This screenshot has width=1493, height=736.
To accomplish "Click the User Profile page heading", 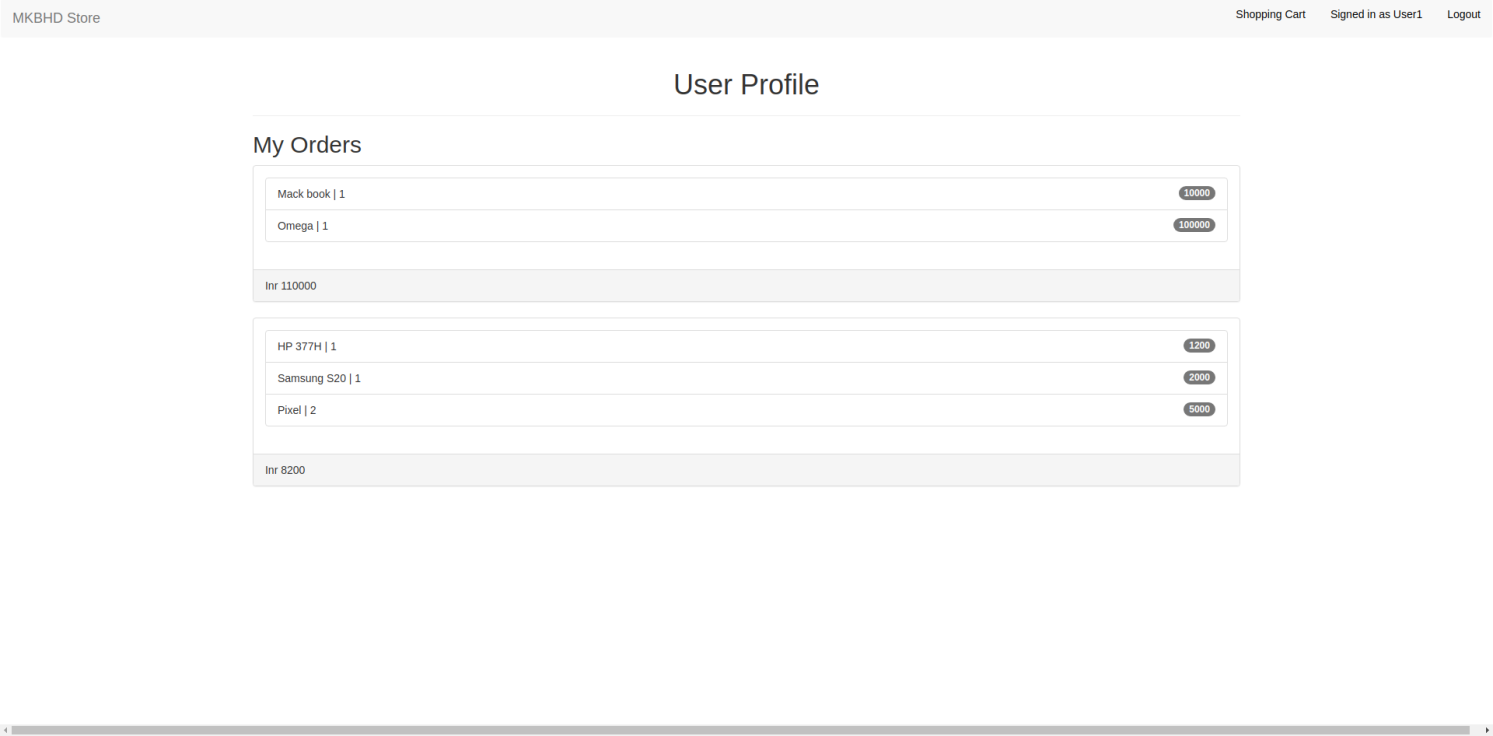I will click(x=746, y=84).
